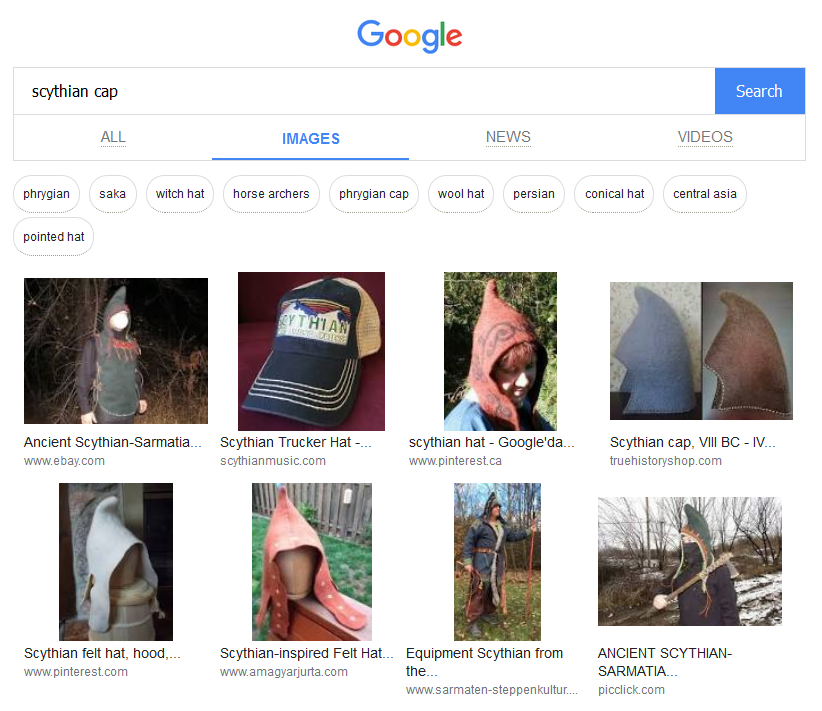Select the saka filter chip
This screenshot has height=711, width=822.
coord(113,194)
